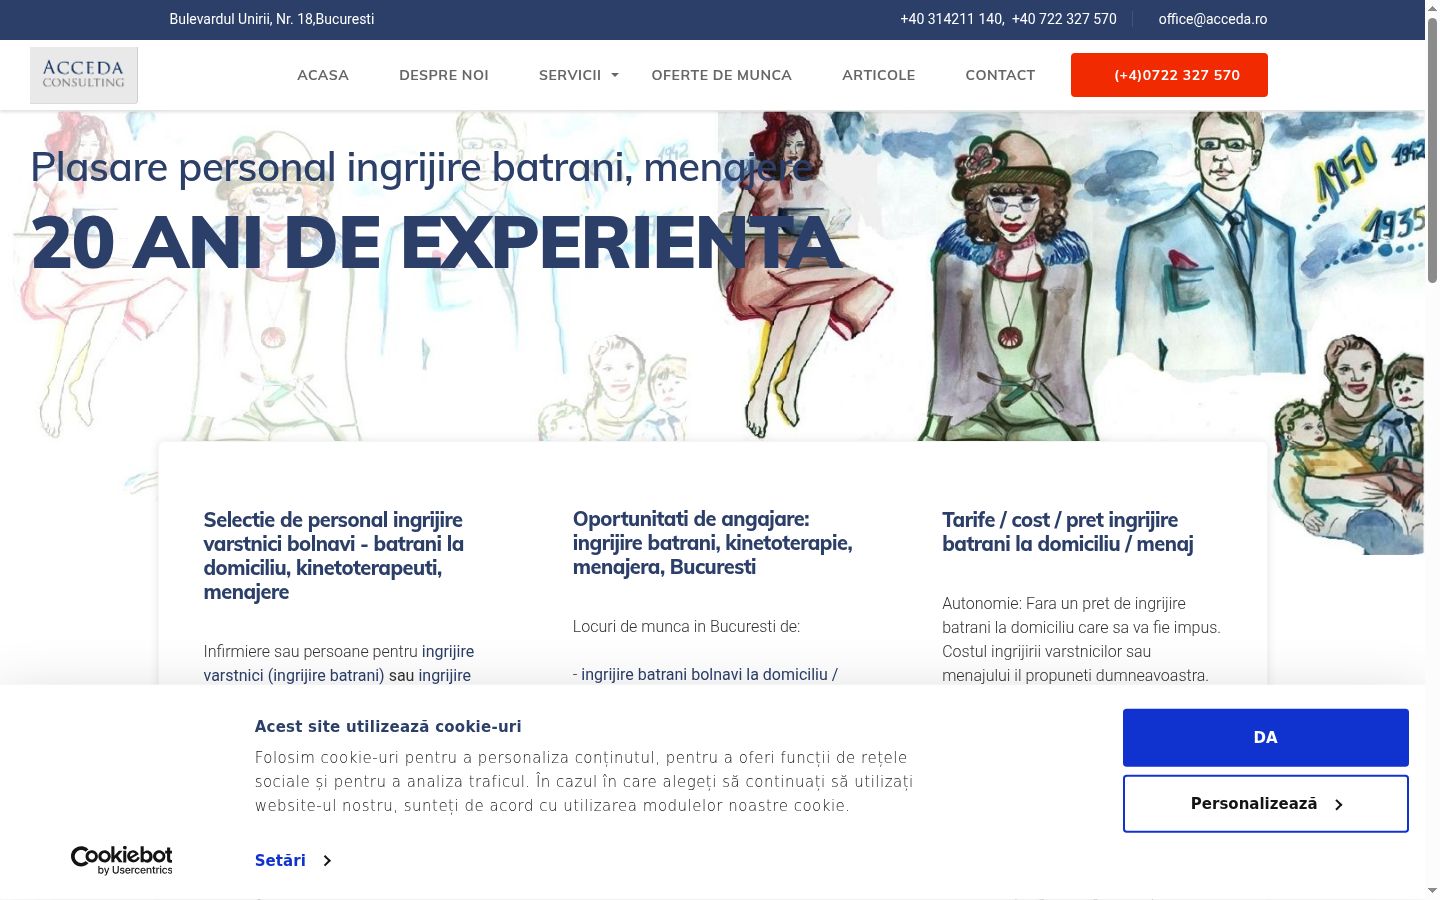
Task: Click the scrollbar up arrow
Action: click(1432, 7)
